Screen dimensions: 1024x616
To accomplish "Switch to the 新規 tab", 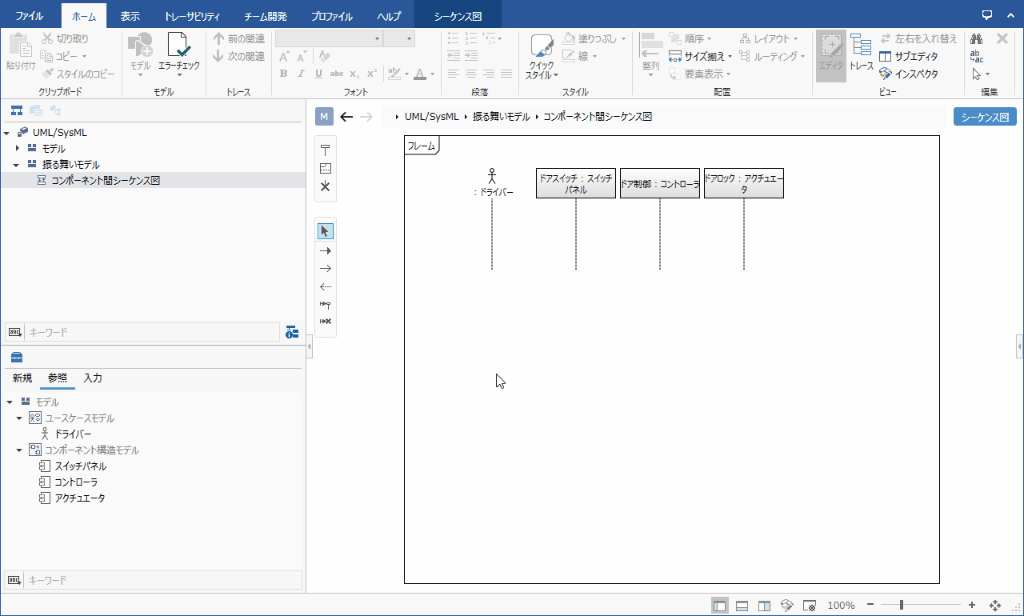I will 22,378.
